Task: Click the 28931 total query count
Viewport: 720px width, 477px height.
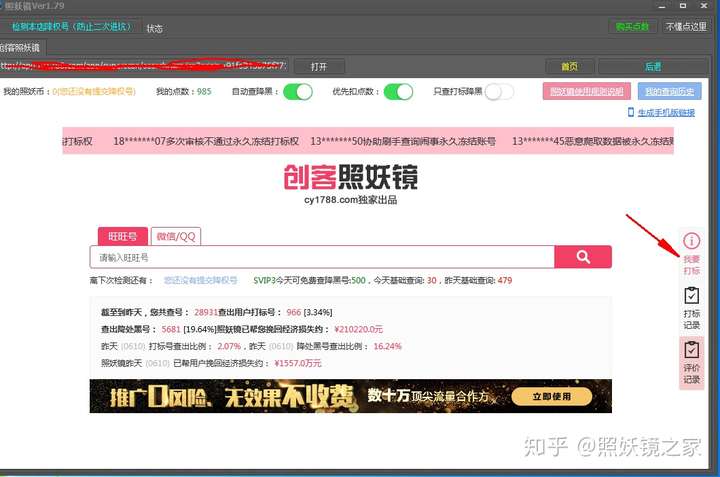Action: pos(206,312)
